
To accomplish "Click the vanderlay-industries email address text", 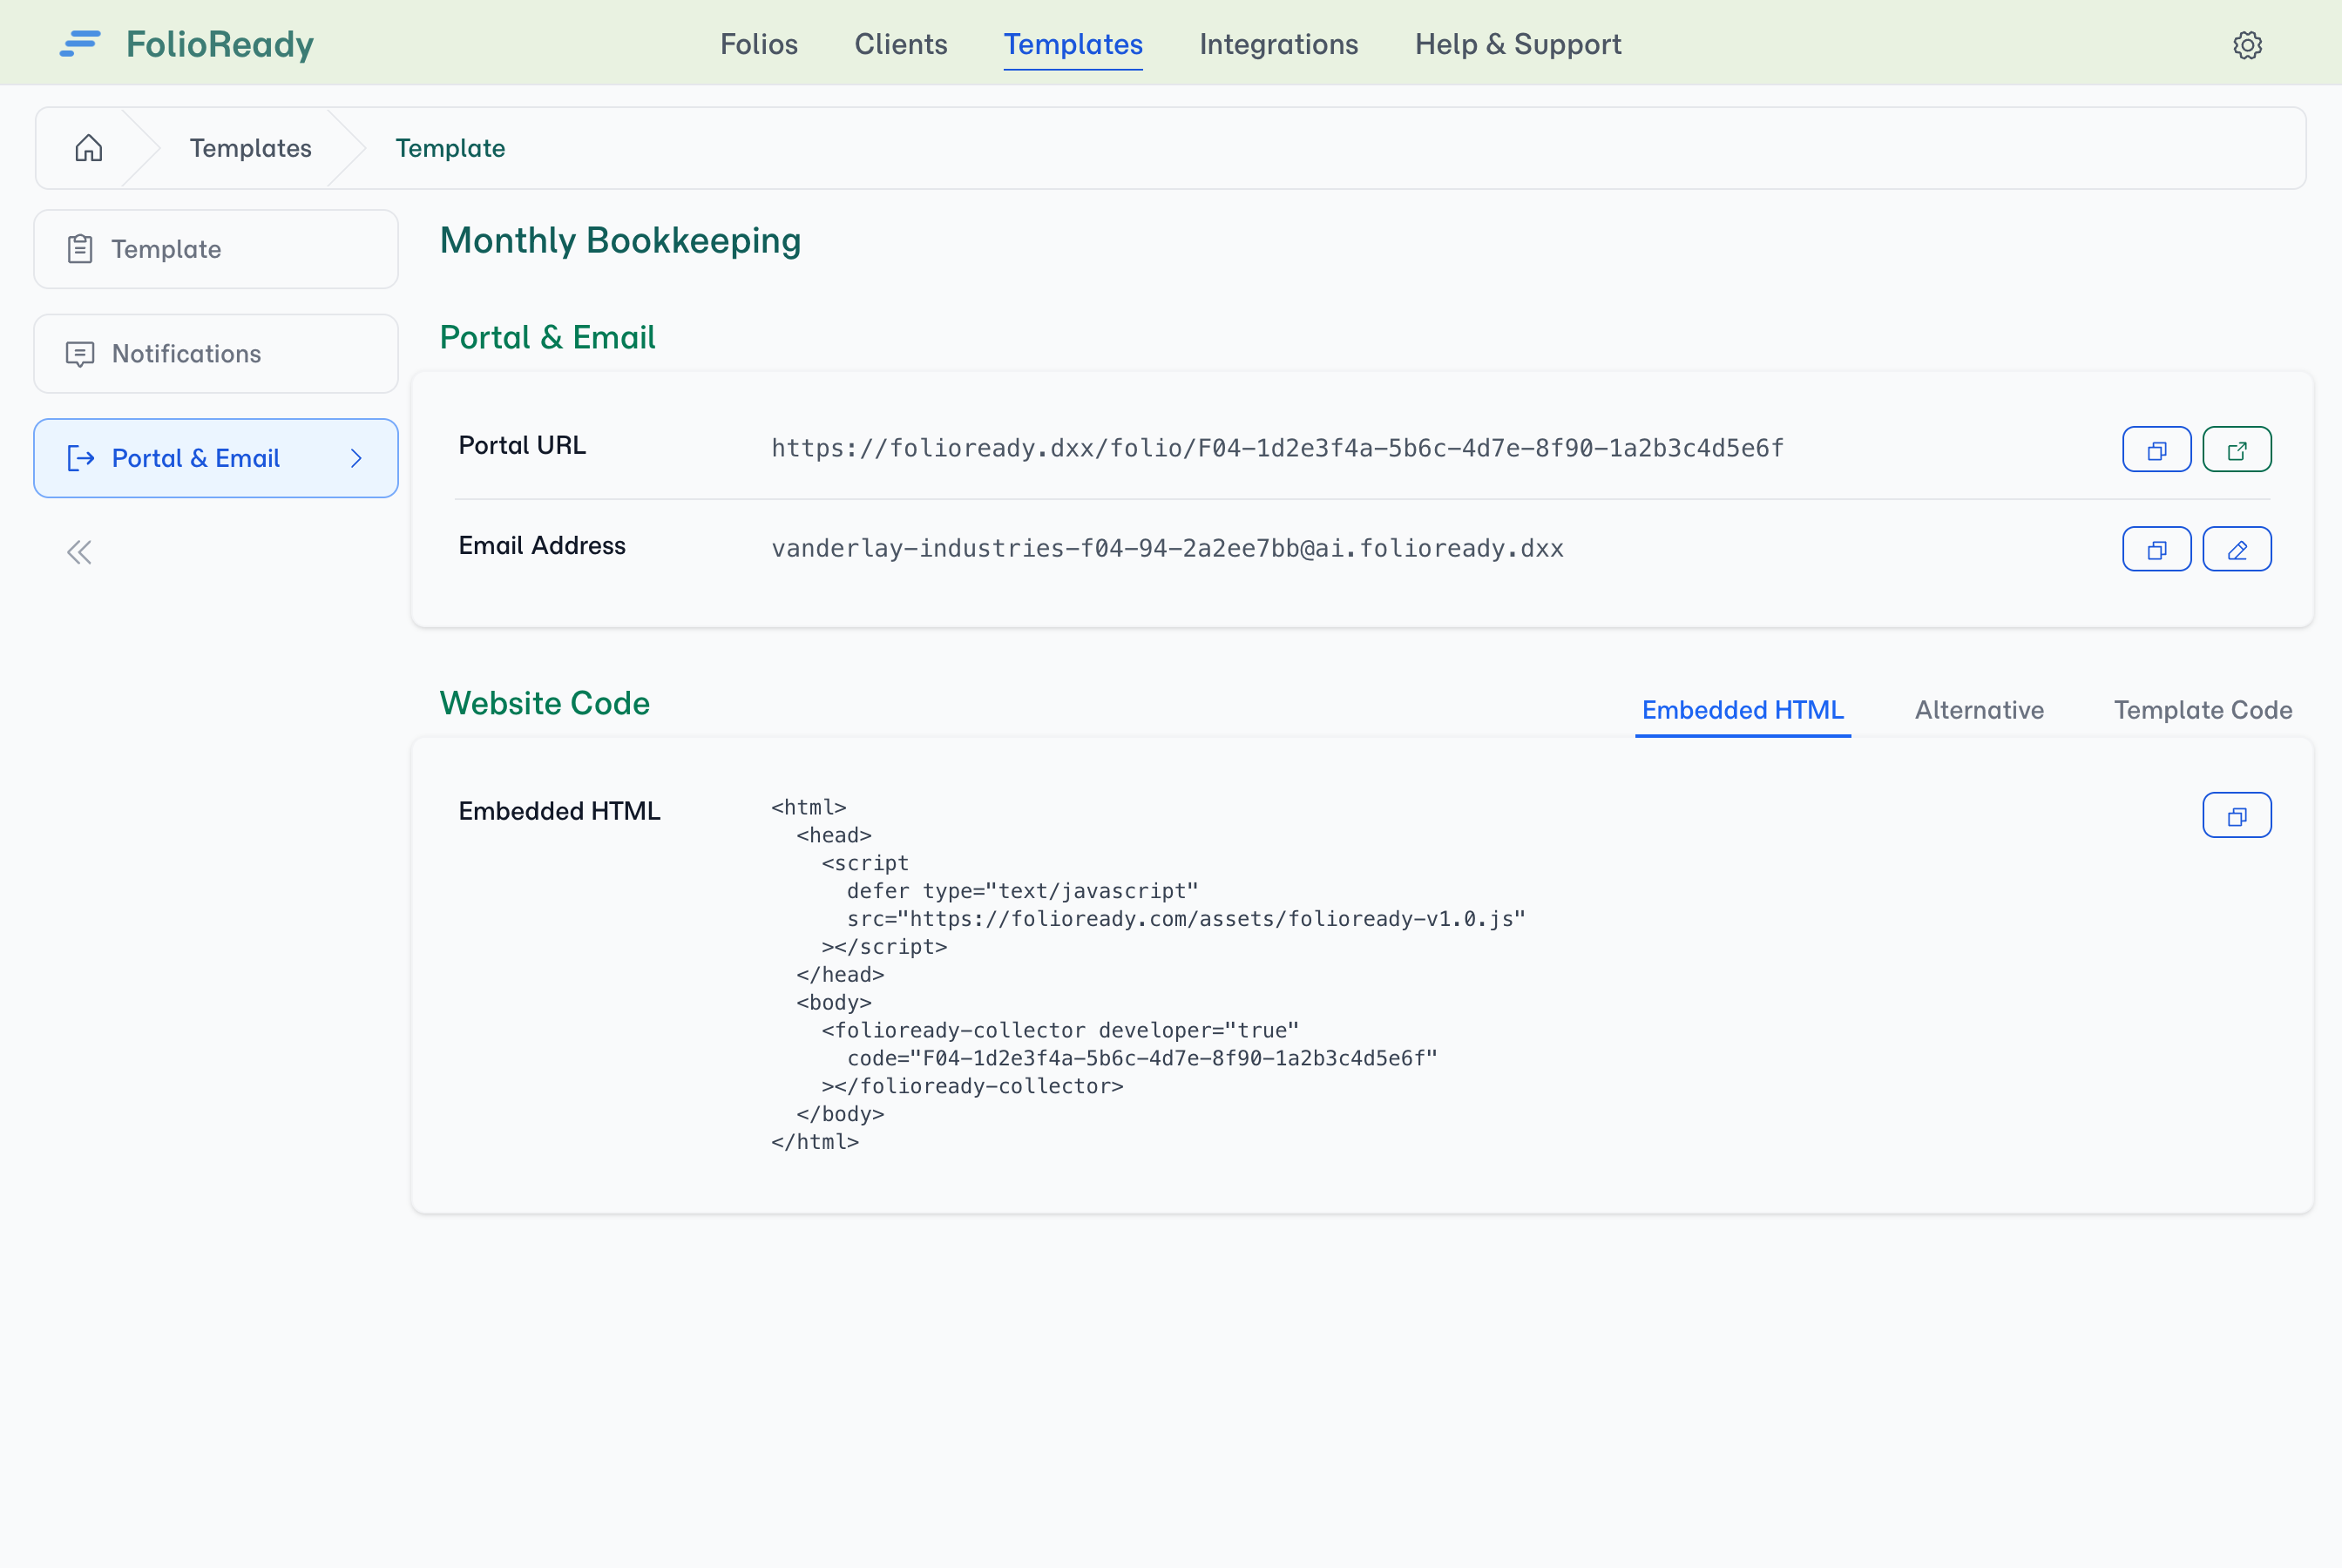I will [x=1167, y=548].
